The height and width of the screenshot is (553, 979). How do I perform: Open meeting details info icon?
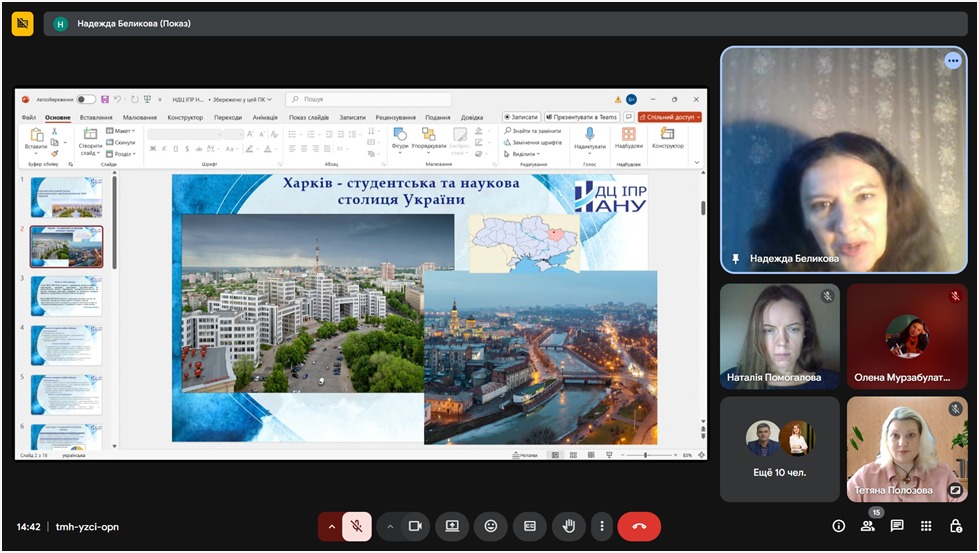839,526
